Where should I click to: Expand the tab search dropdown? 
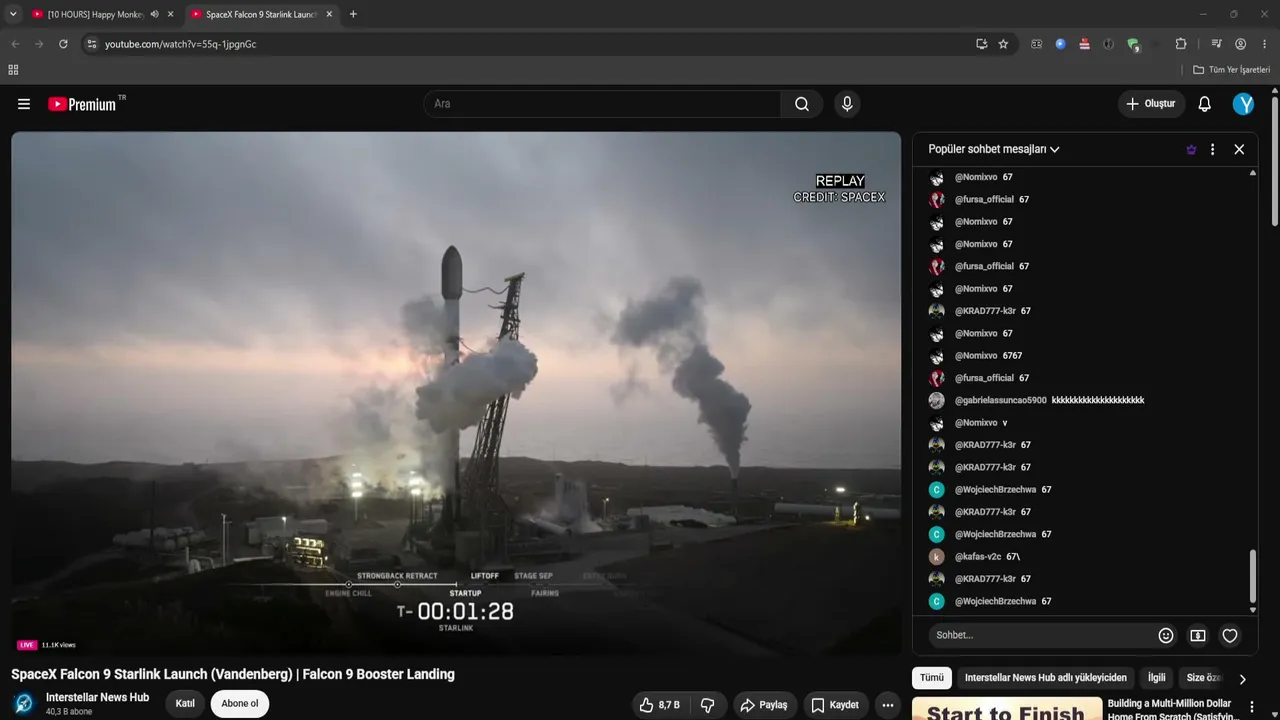[x=13, y=14]
